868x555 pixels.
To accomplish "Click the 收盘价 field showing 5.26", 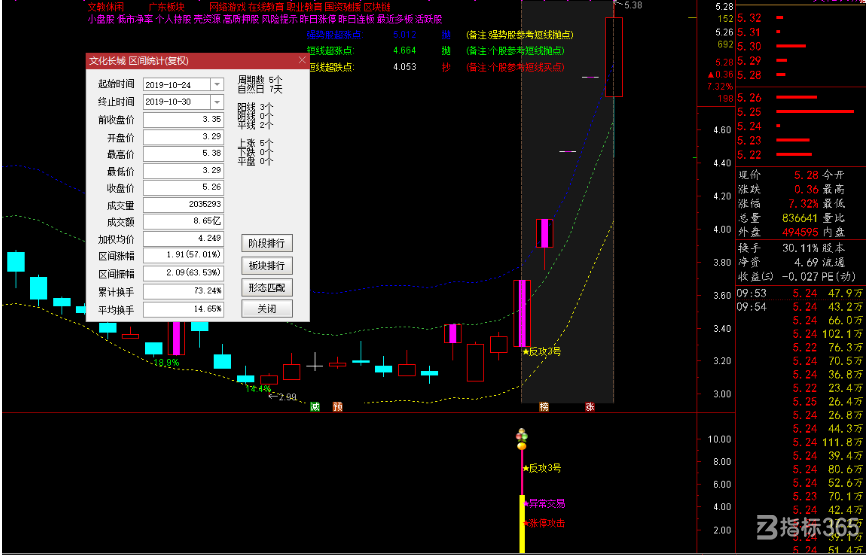I will tap(183, 188).
